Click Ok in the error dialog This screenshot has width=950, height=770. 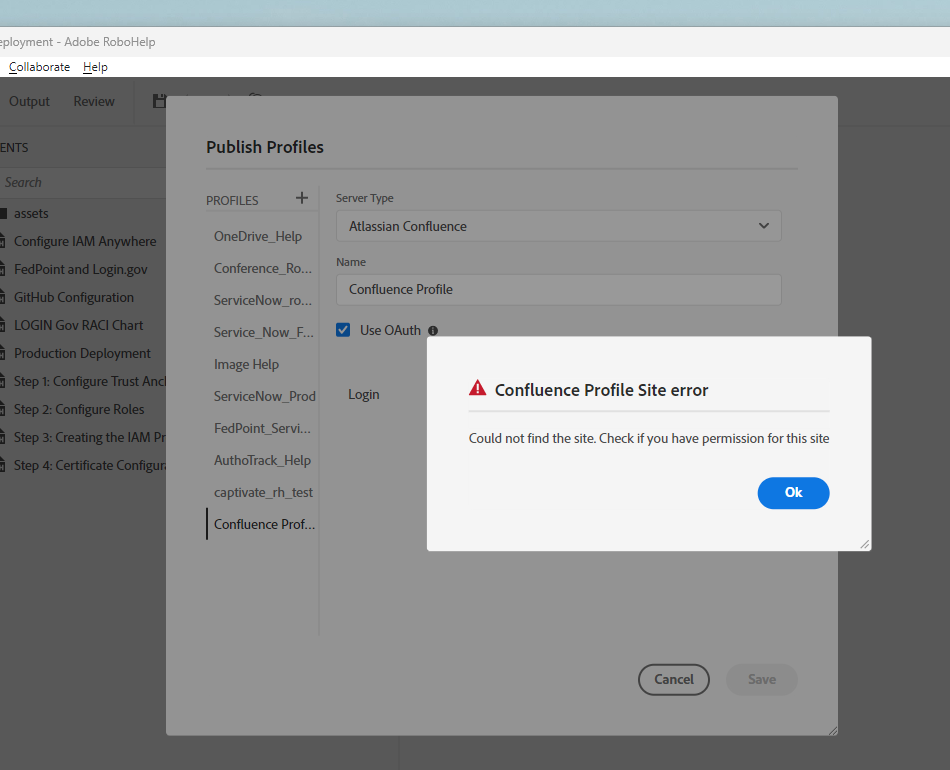point(793,493)
